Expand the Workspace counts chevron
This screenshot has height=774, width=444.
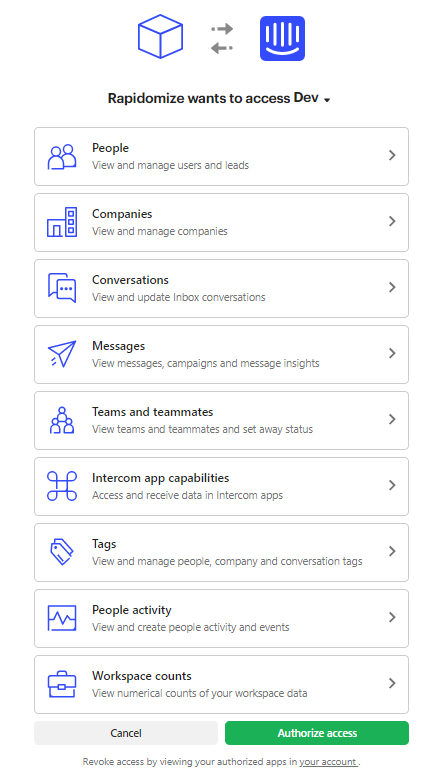coord(392,683)
